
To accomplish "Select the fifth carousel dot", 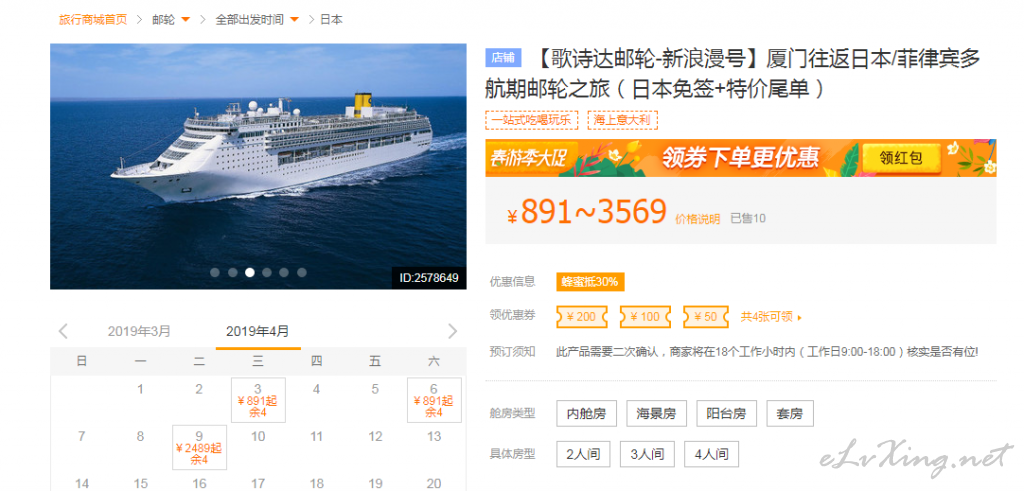I will tap(284, 273).
